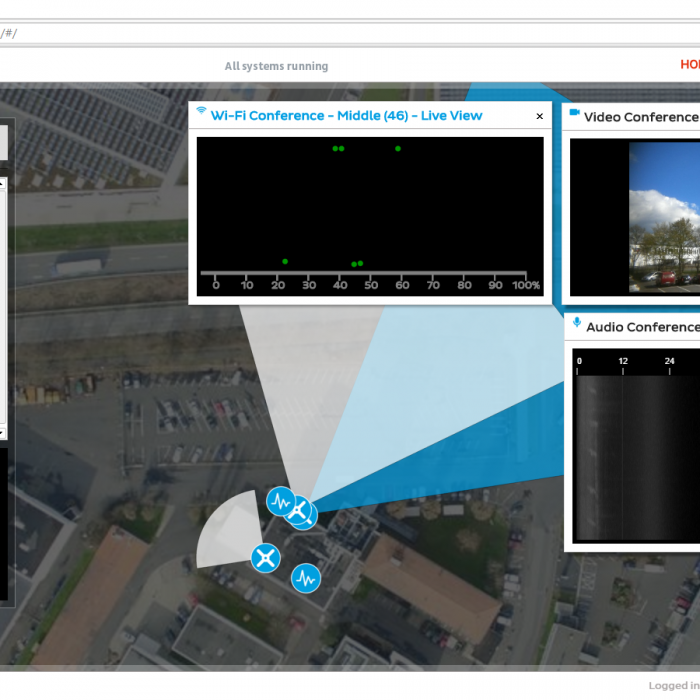Click the red HO navigation link in header
The image size is (700, 700).
(690, 65)
